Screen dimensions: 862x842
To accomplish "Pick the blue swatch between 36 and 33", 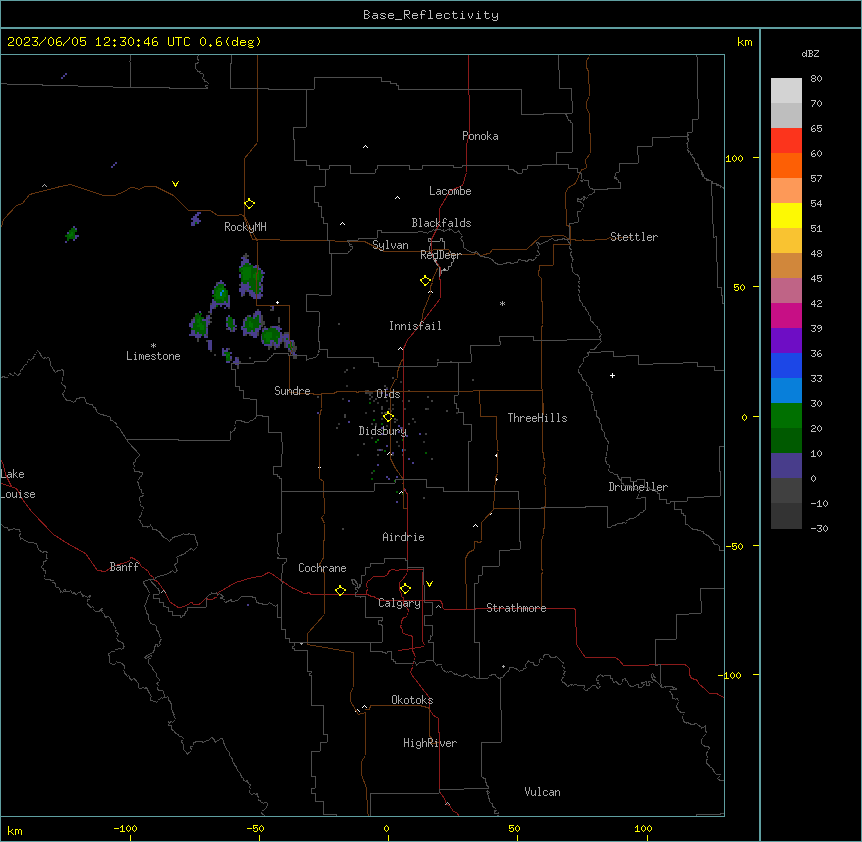I will 786,365.
